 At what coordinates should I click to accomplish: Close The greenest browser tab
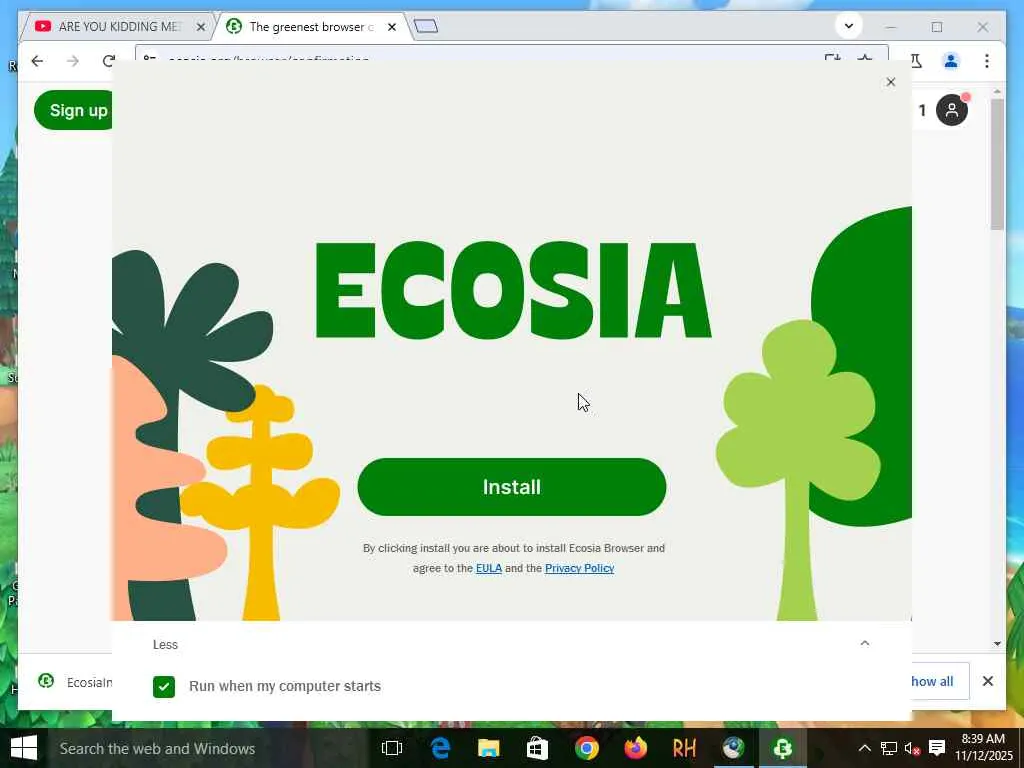[392, 27]
